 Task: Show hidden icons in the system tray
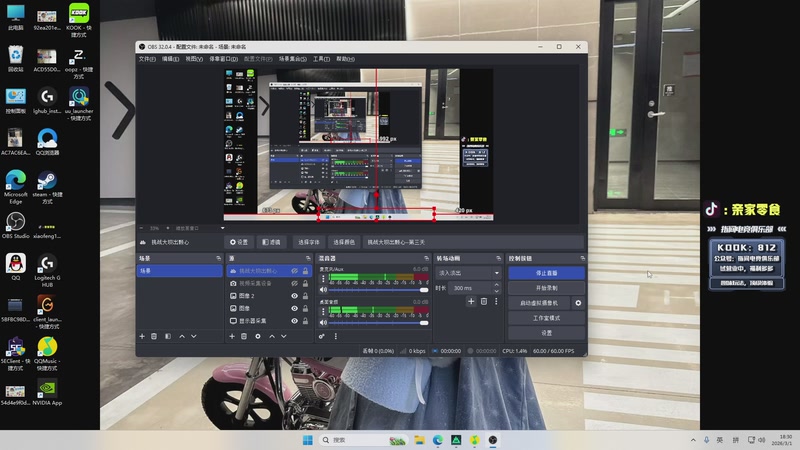[693, 440]
